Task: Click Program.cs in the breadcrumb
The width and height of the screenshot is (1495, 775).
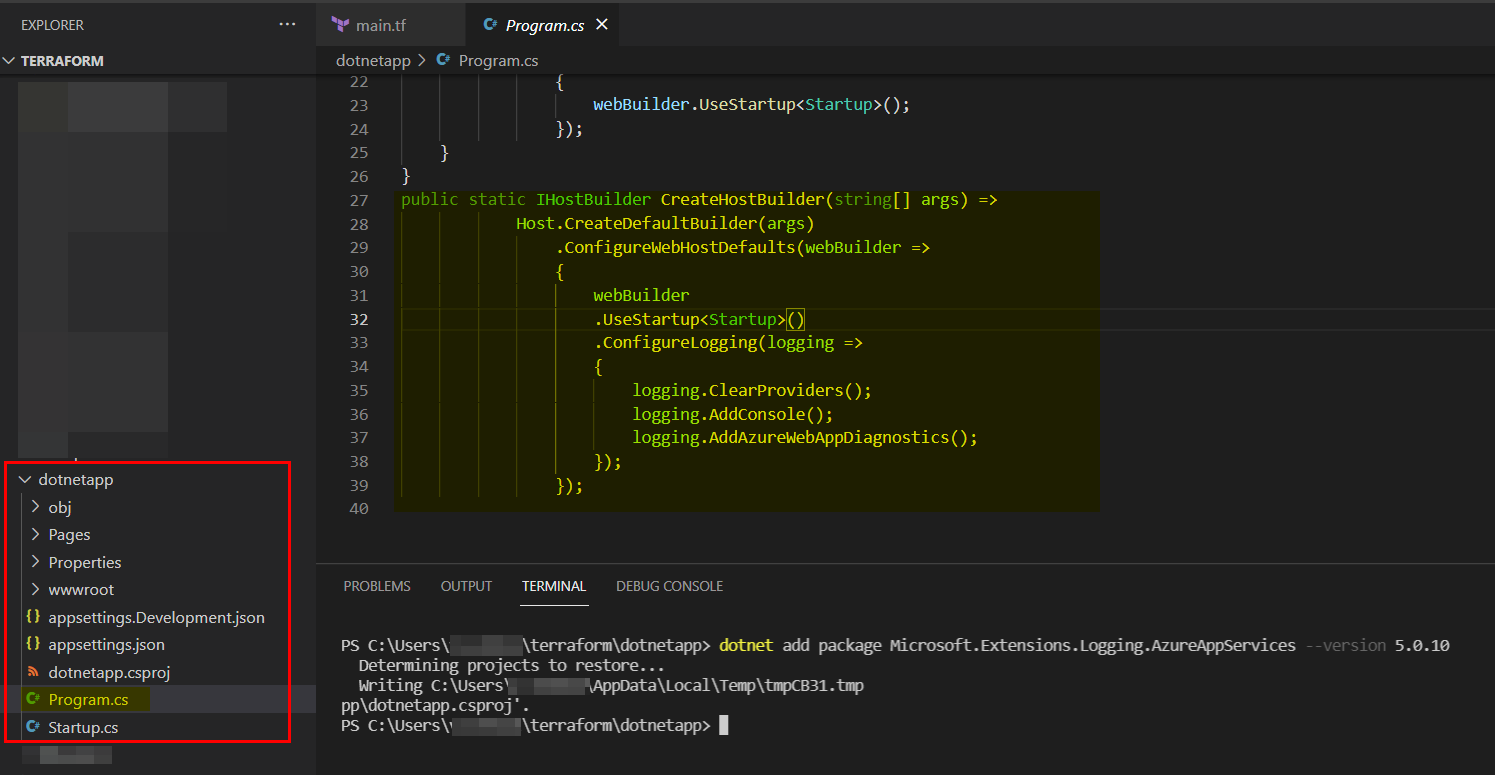Action: (499, 61)
